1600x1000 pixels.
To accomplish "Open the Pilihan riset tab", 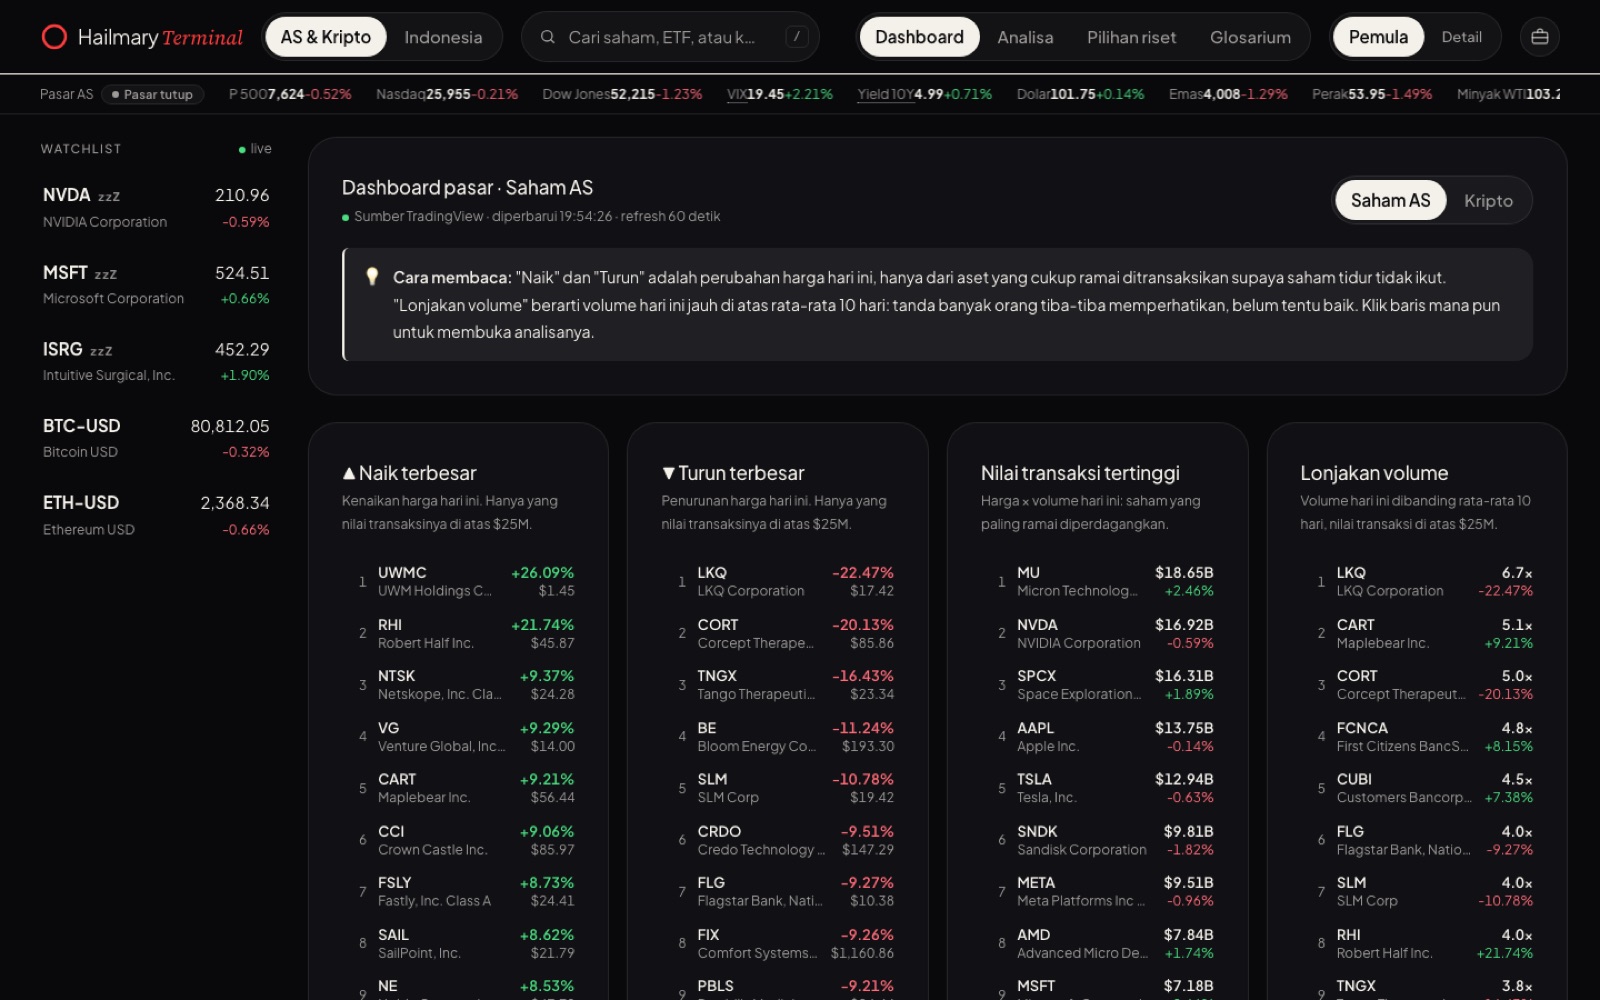I will [x=1131, y=37].
